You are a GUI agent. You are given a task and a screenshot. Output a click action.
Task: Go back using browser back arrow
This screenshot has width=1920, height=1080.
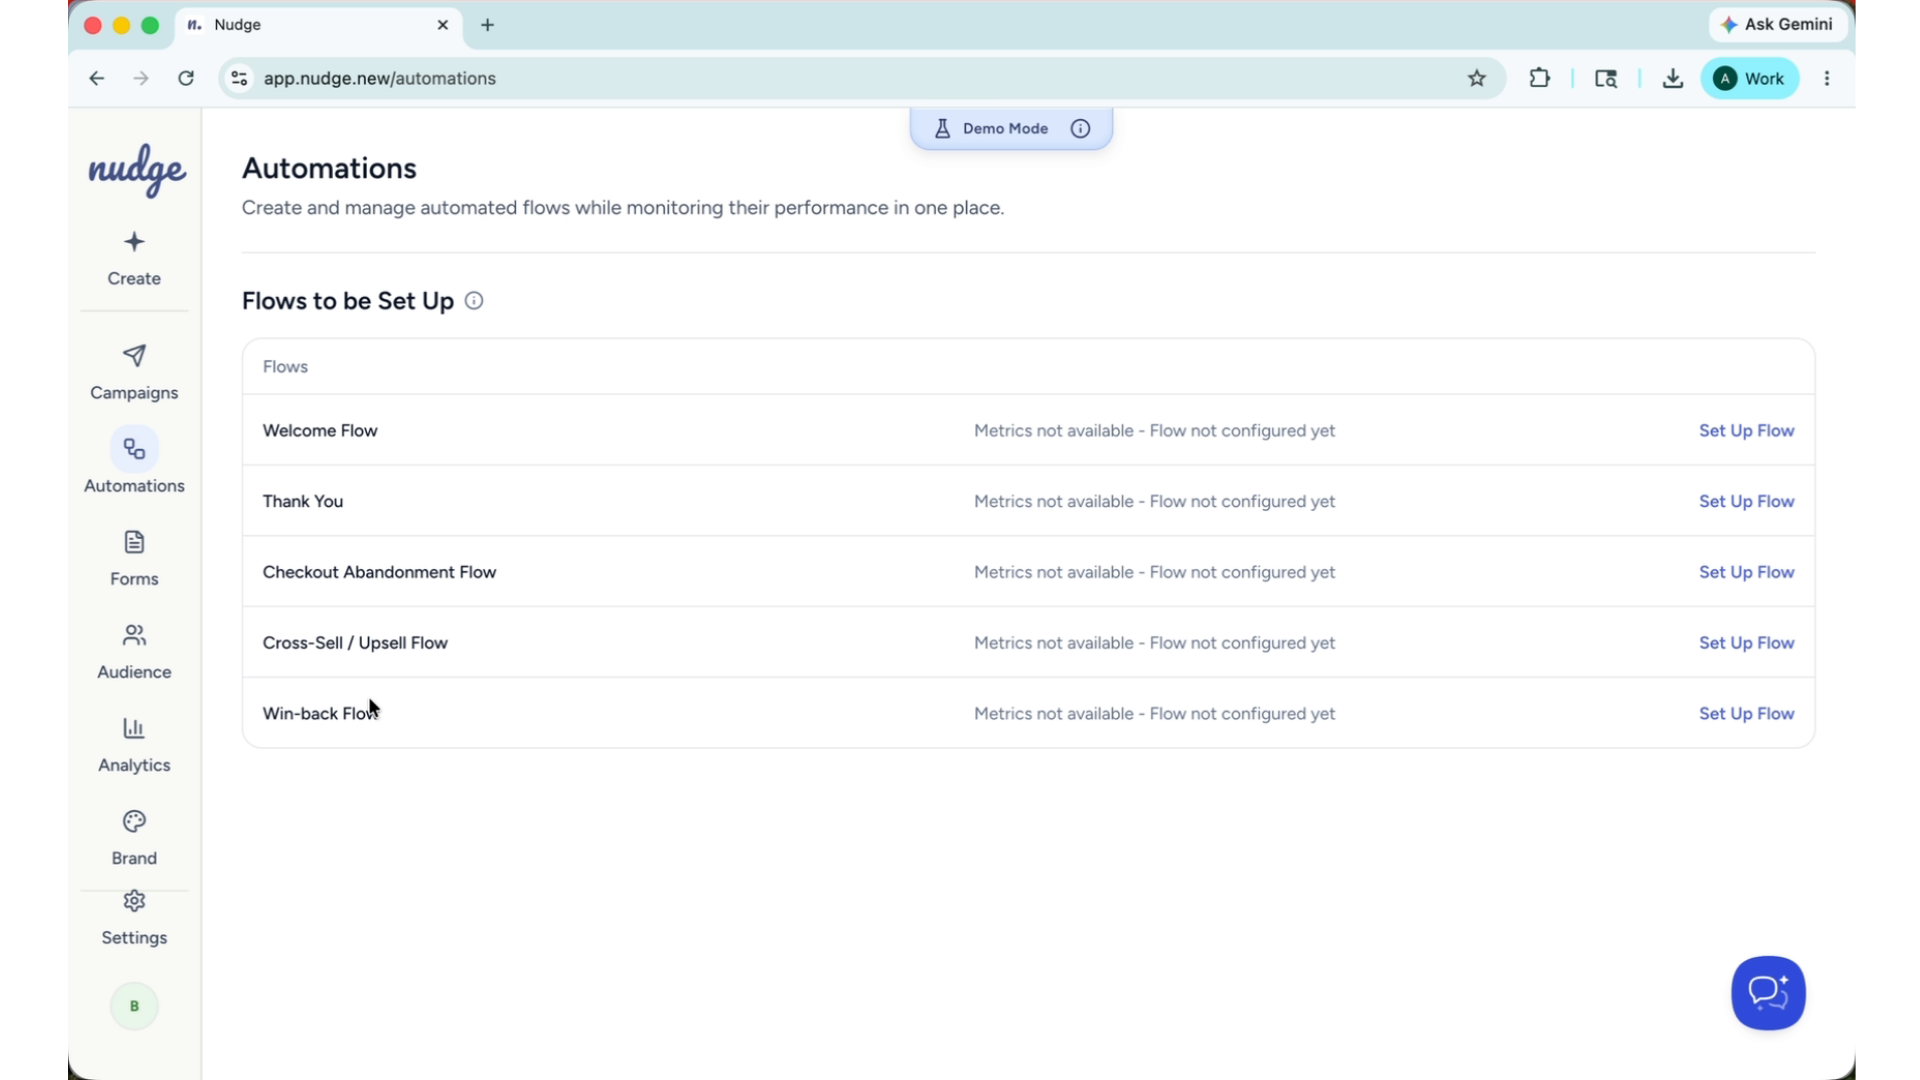coord(96,78)
